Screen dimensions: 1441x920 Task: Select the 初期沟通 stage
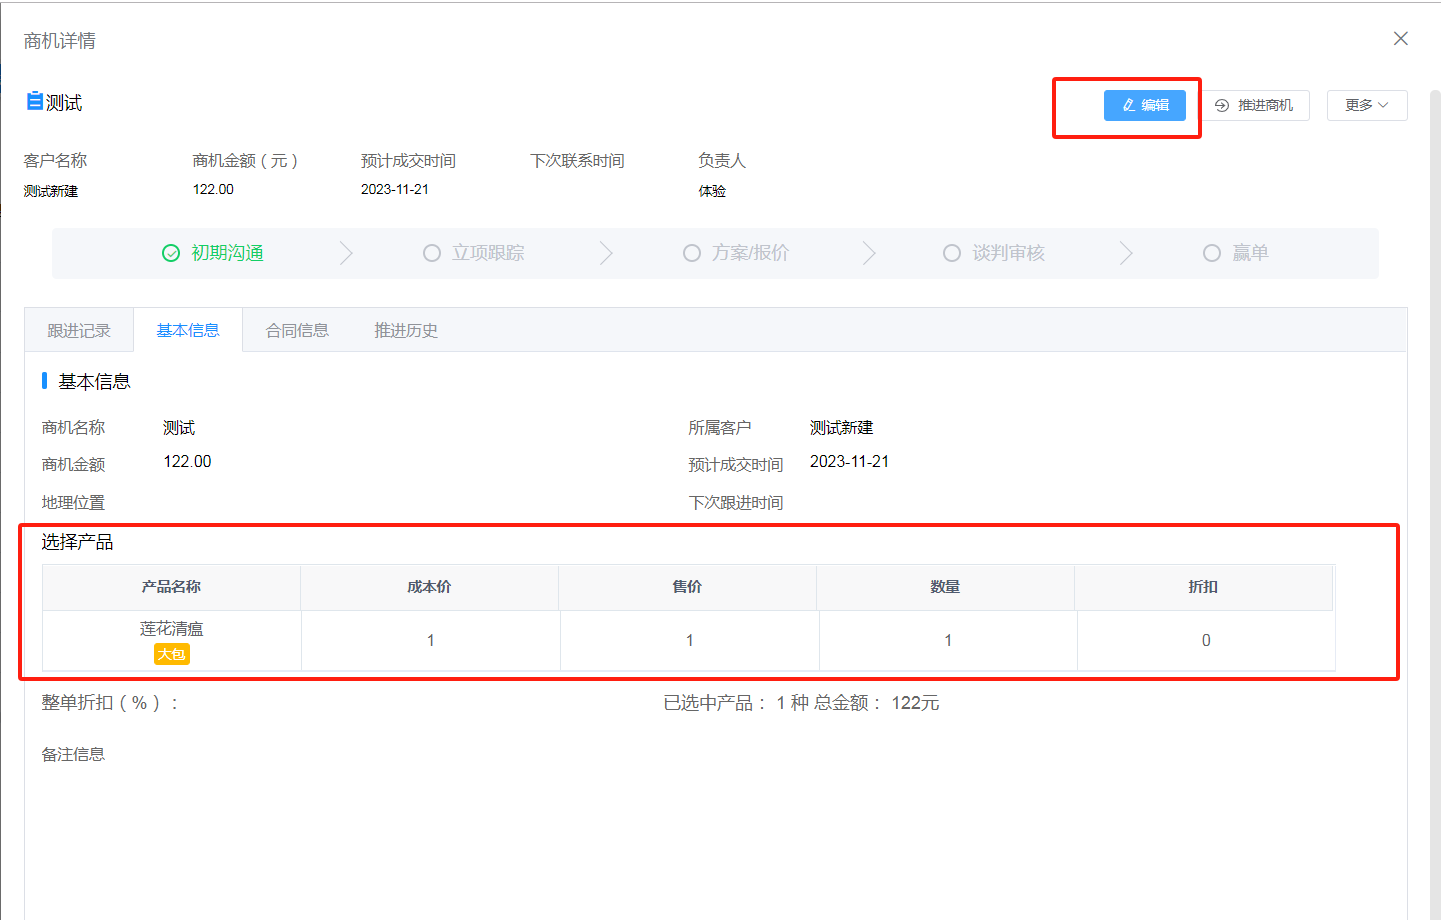(213, 253)
